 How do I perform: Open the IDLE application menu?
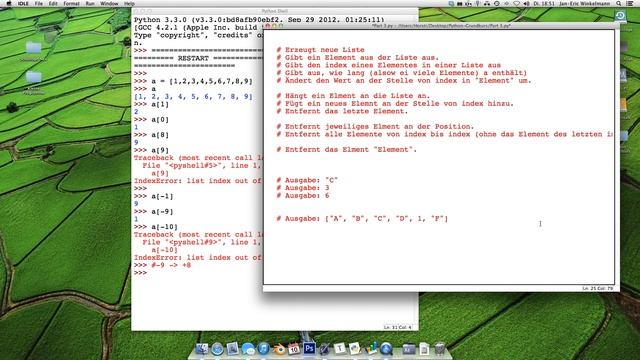(x=23, y=3)
